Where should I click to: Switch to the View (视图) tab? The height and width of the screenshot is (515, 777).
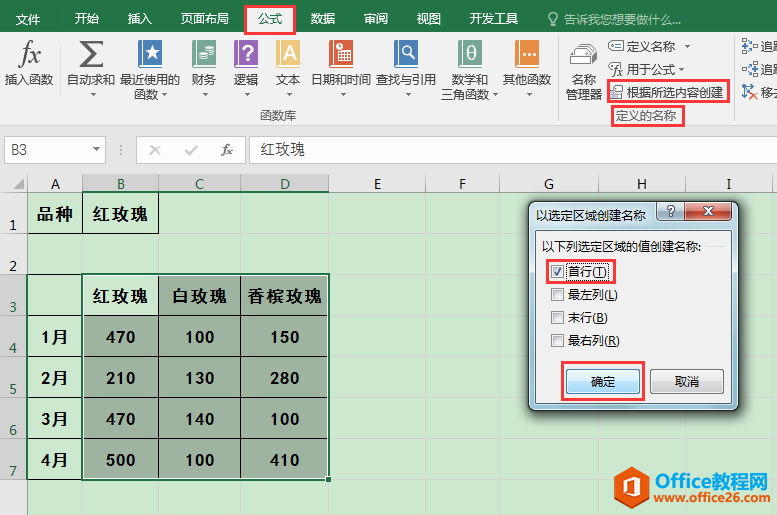pyautogui.click(x=429, y=19)
